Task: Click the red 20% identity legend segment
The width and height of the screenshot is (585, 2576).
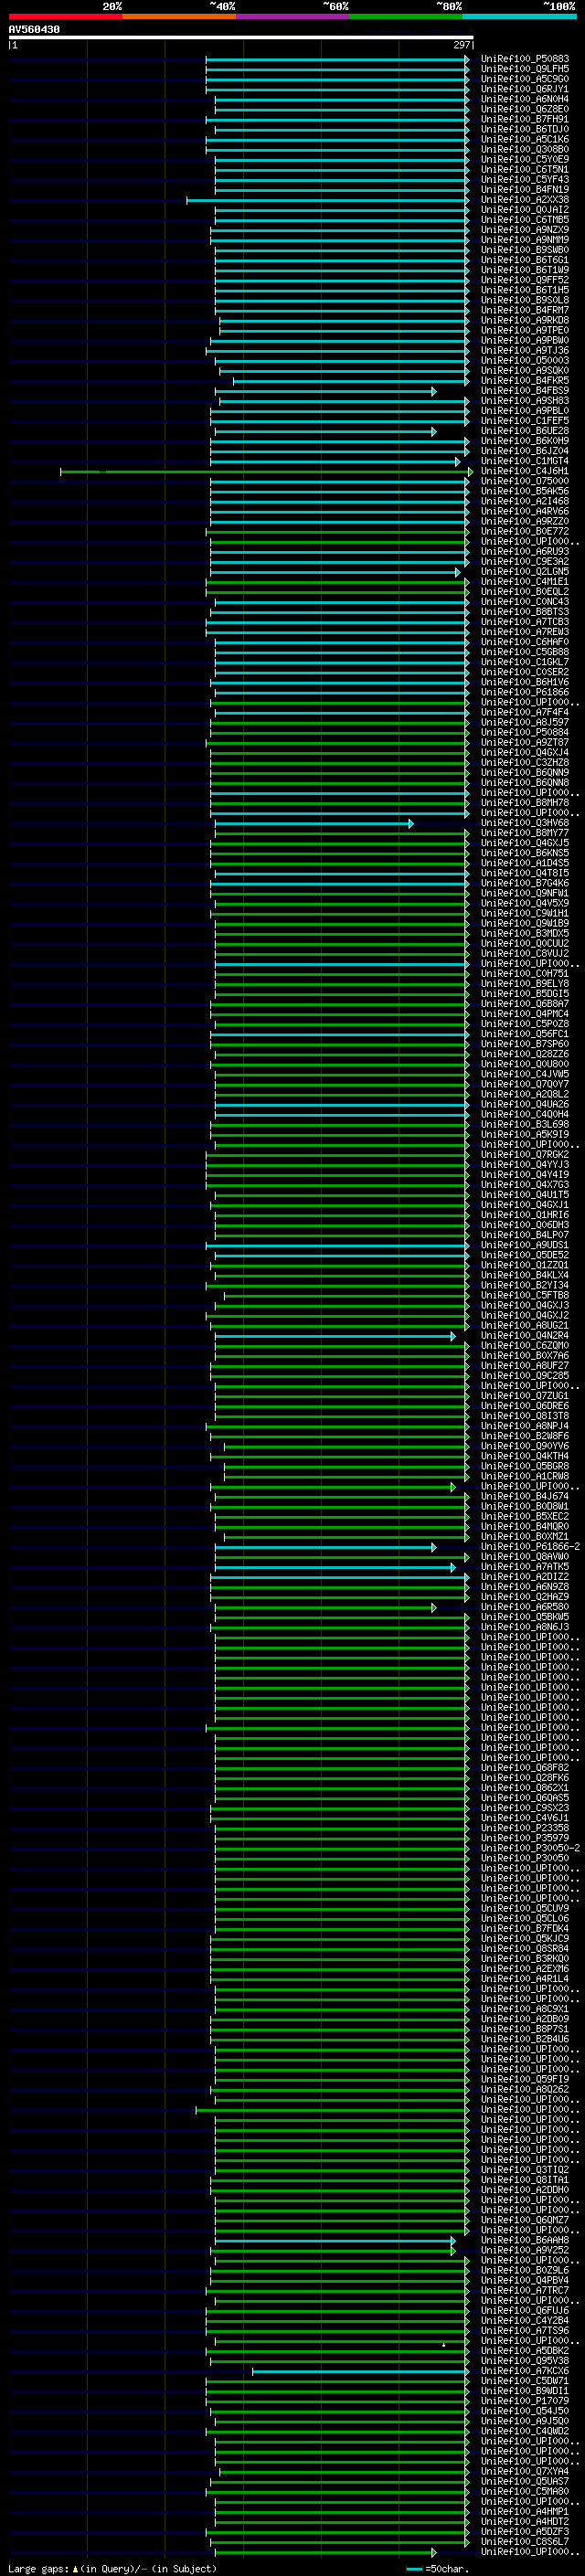Action: point(66,16)
